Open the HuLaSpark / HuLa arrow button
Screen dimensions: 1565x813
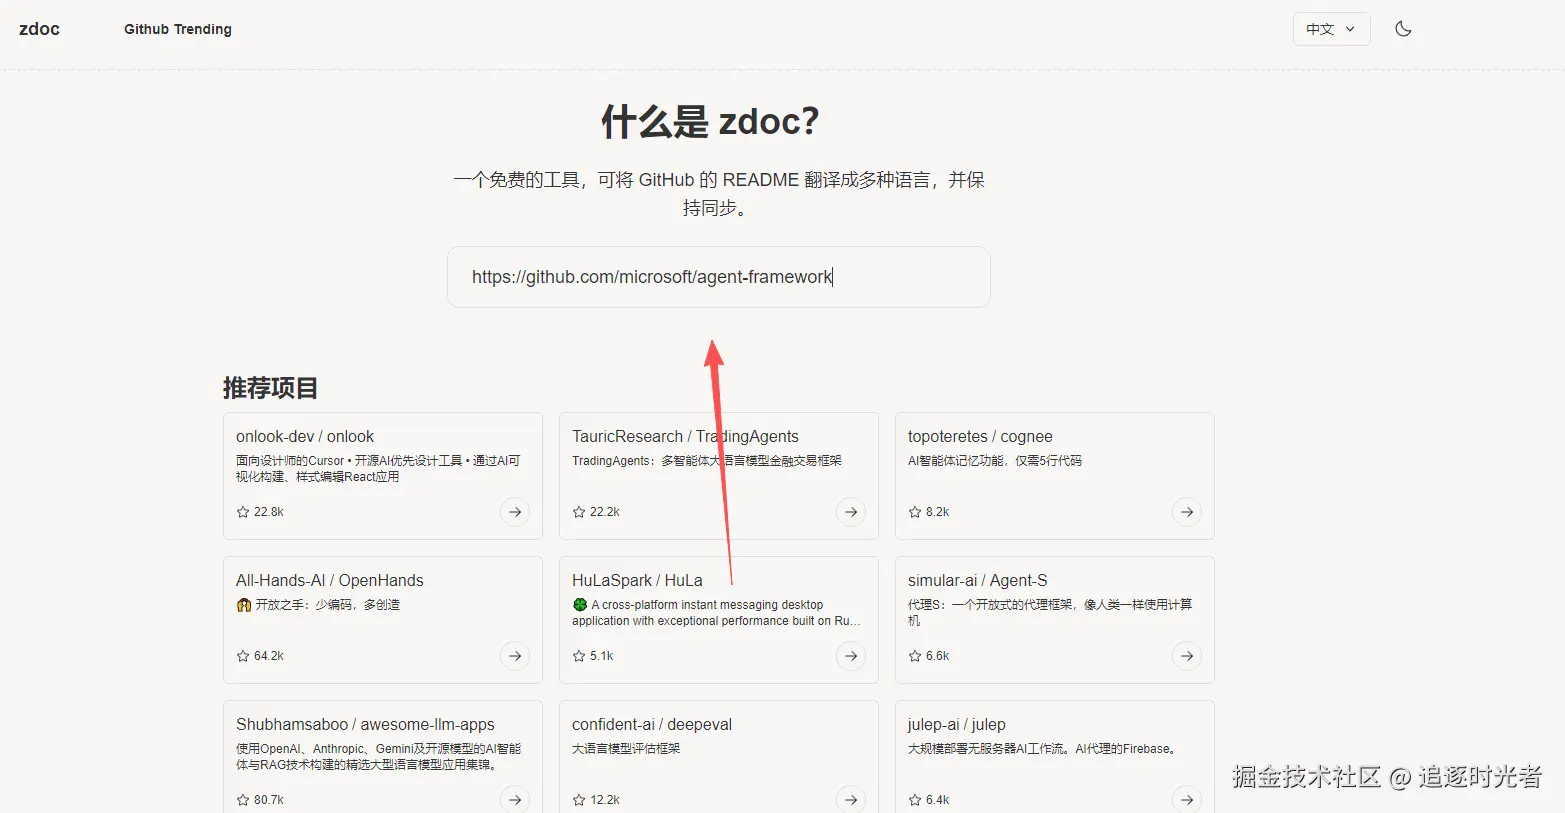click(x=851, y=656)
